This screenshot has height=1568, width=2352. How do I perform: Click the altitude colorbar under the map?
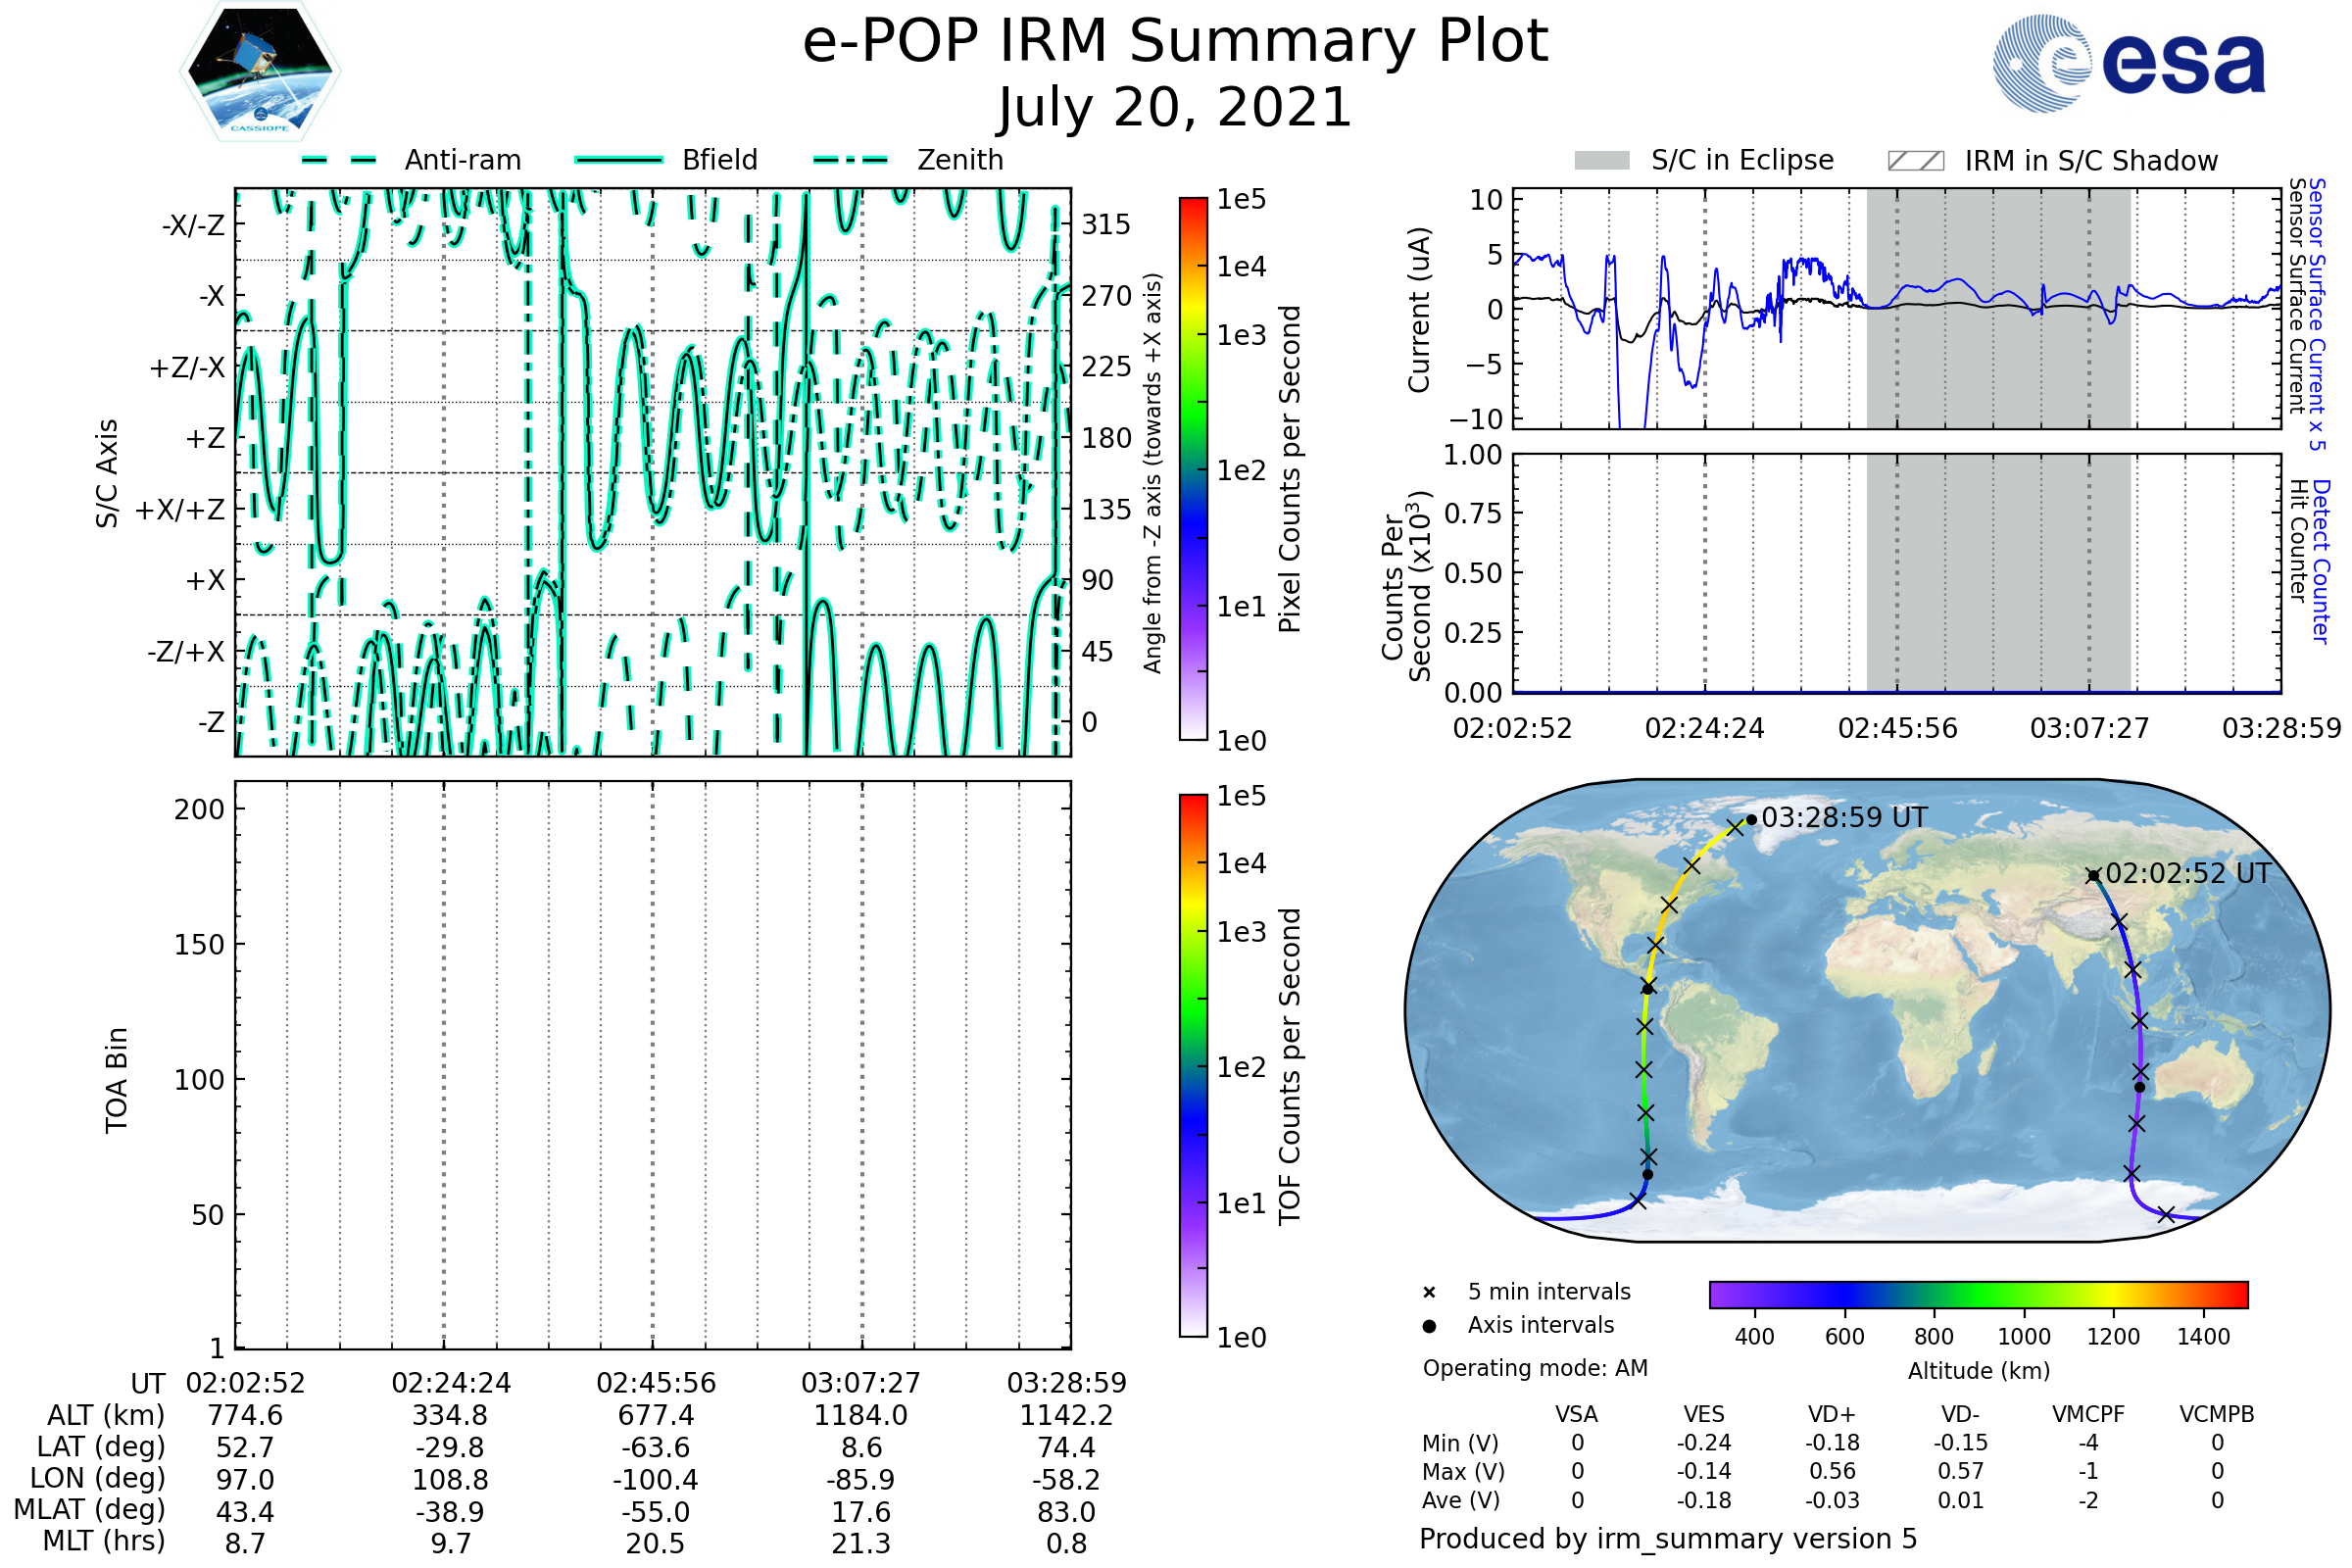point(1978,1294)
